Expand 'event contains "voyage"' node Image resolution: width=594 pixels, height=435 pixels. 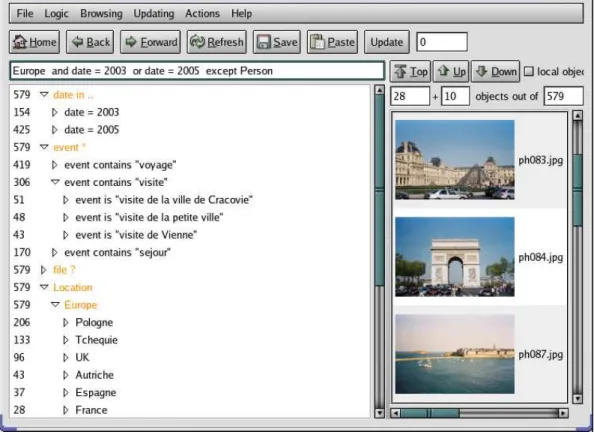tap(55, 165)
